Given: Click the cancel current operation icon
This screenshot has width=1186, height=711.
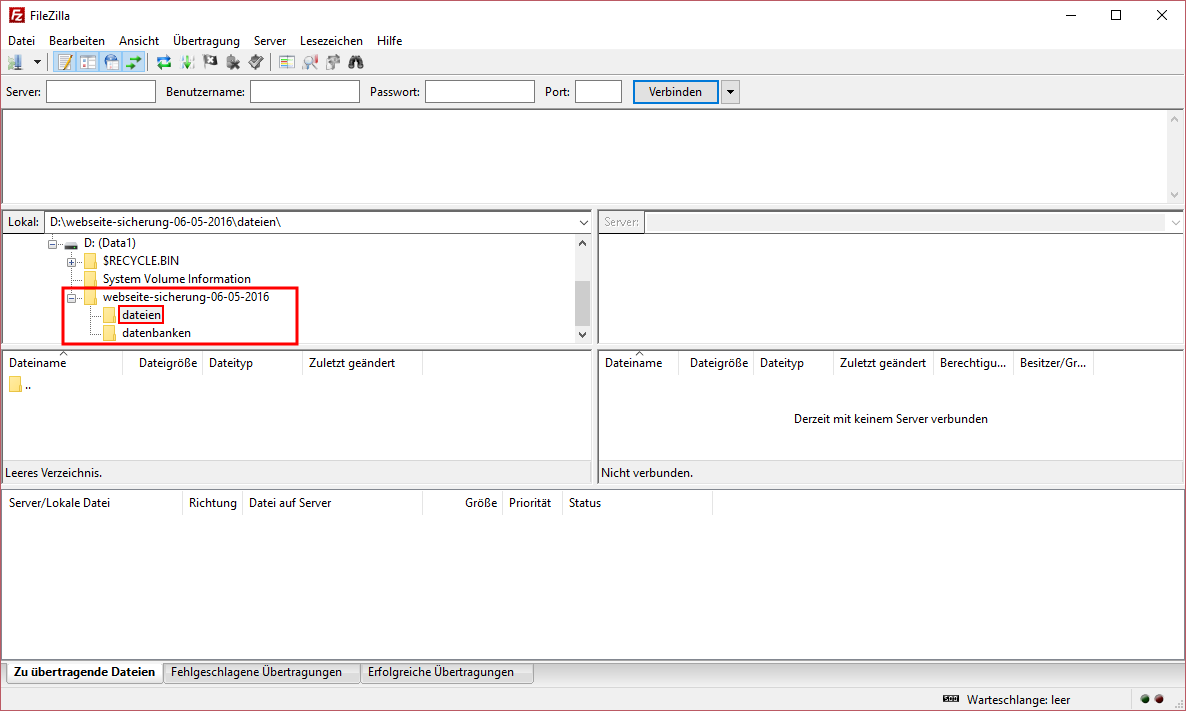Looking at the screenshot, I should point(210,62).
